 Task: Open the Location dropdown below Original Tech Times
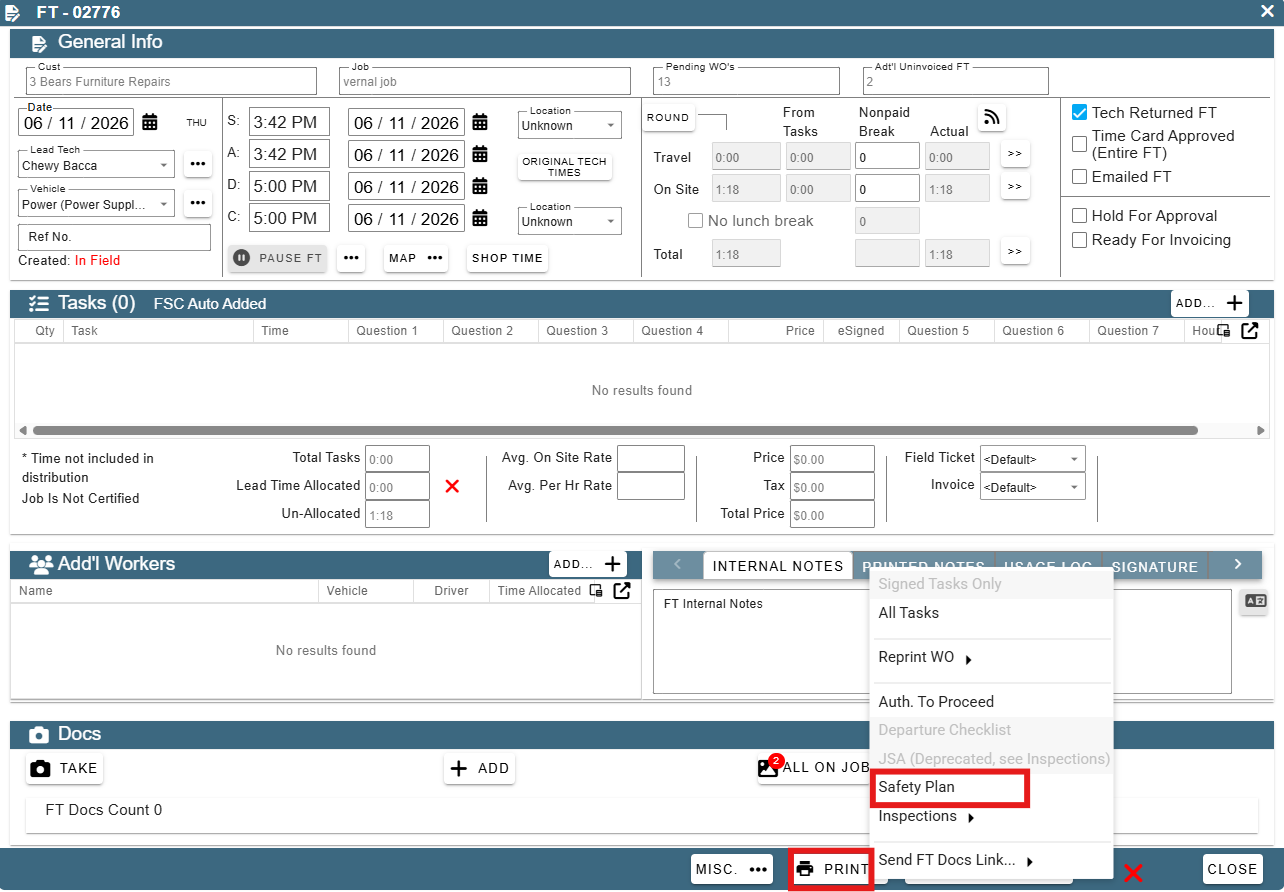click(570, 220)
